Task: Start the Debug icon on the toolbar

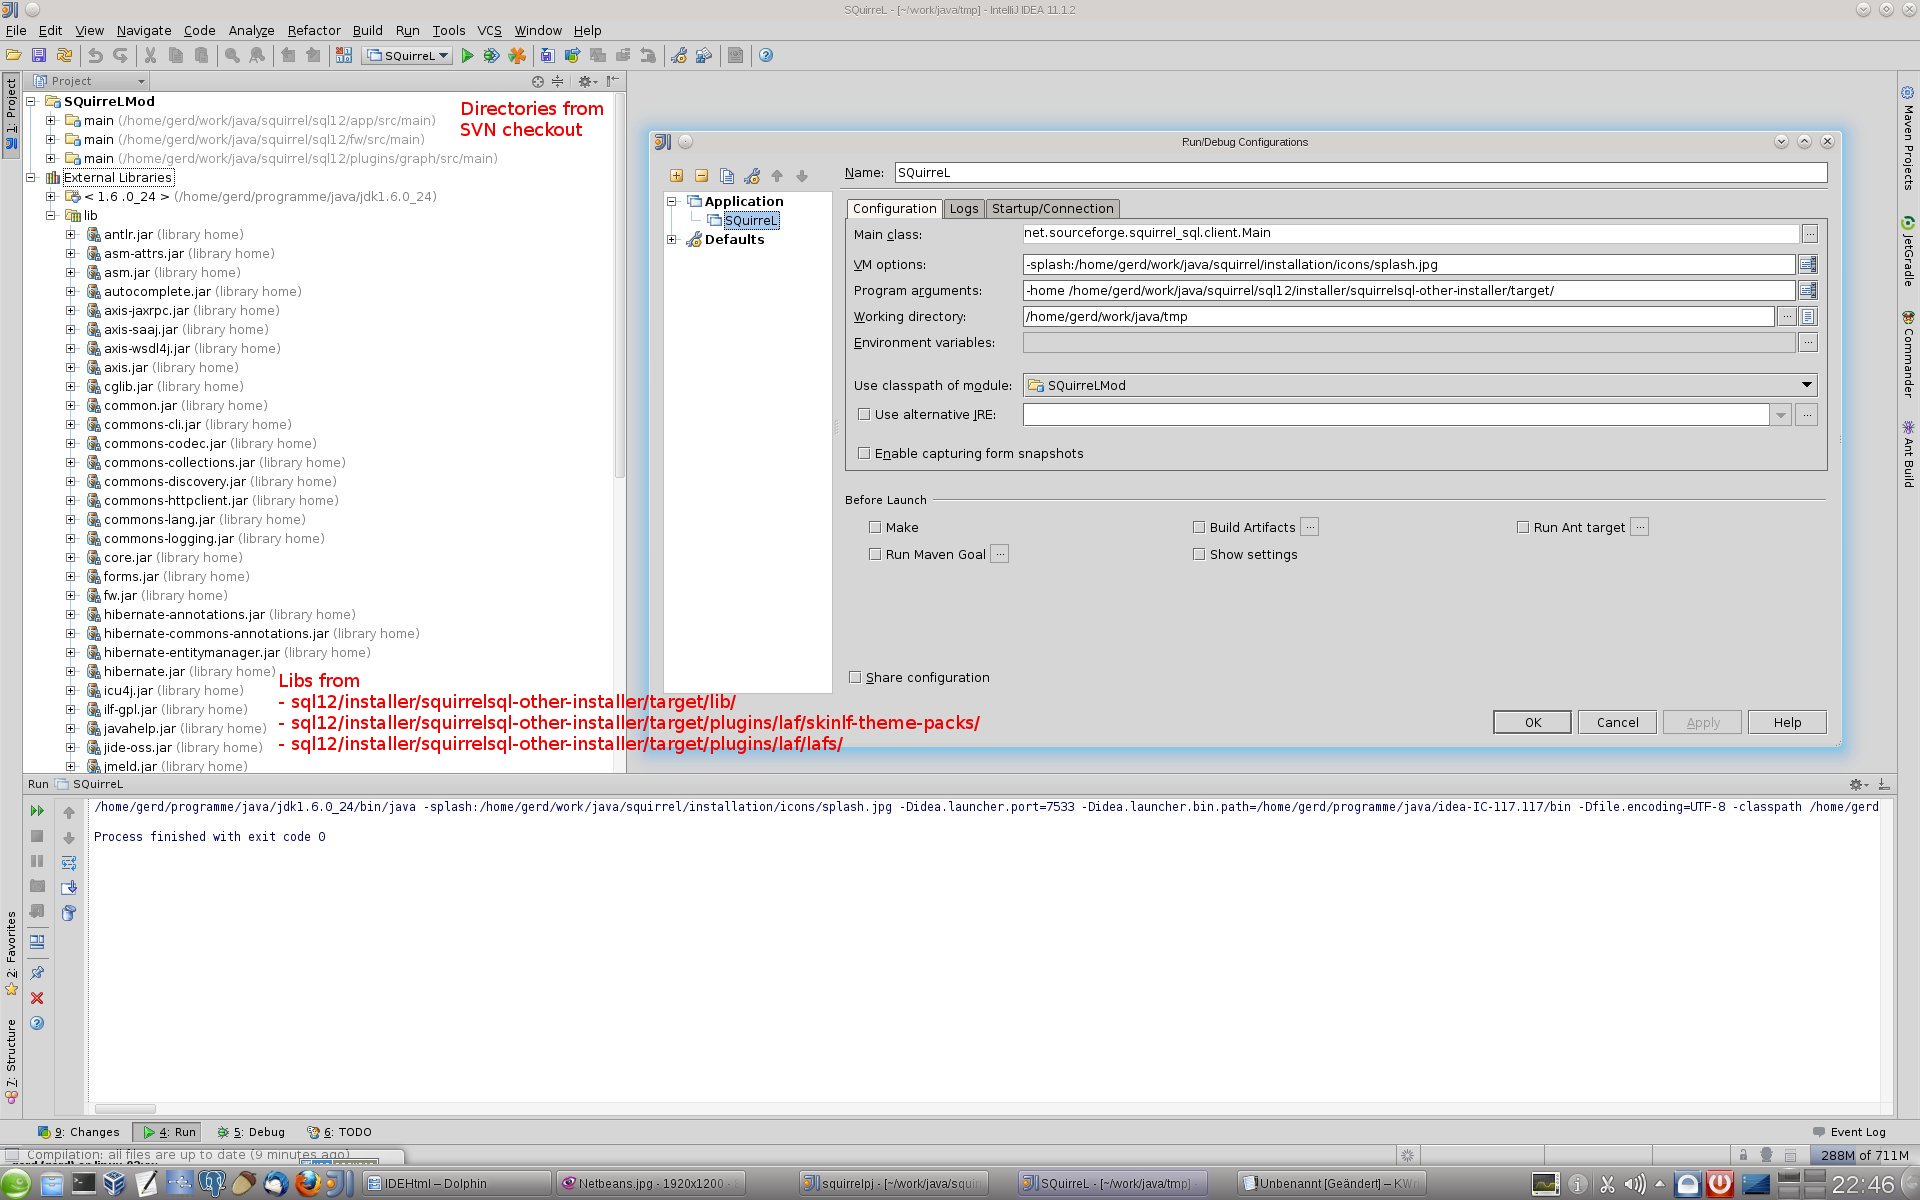Action: (491, 55)
